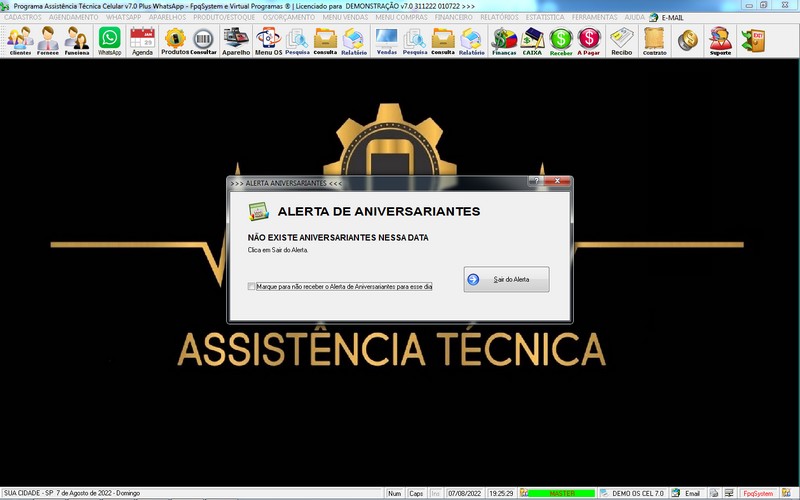Screen dimensions: 800x500
Task: Click Consulta drawer icon in Vendas group
Action: pyautogui.click(x=443, y=41)
